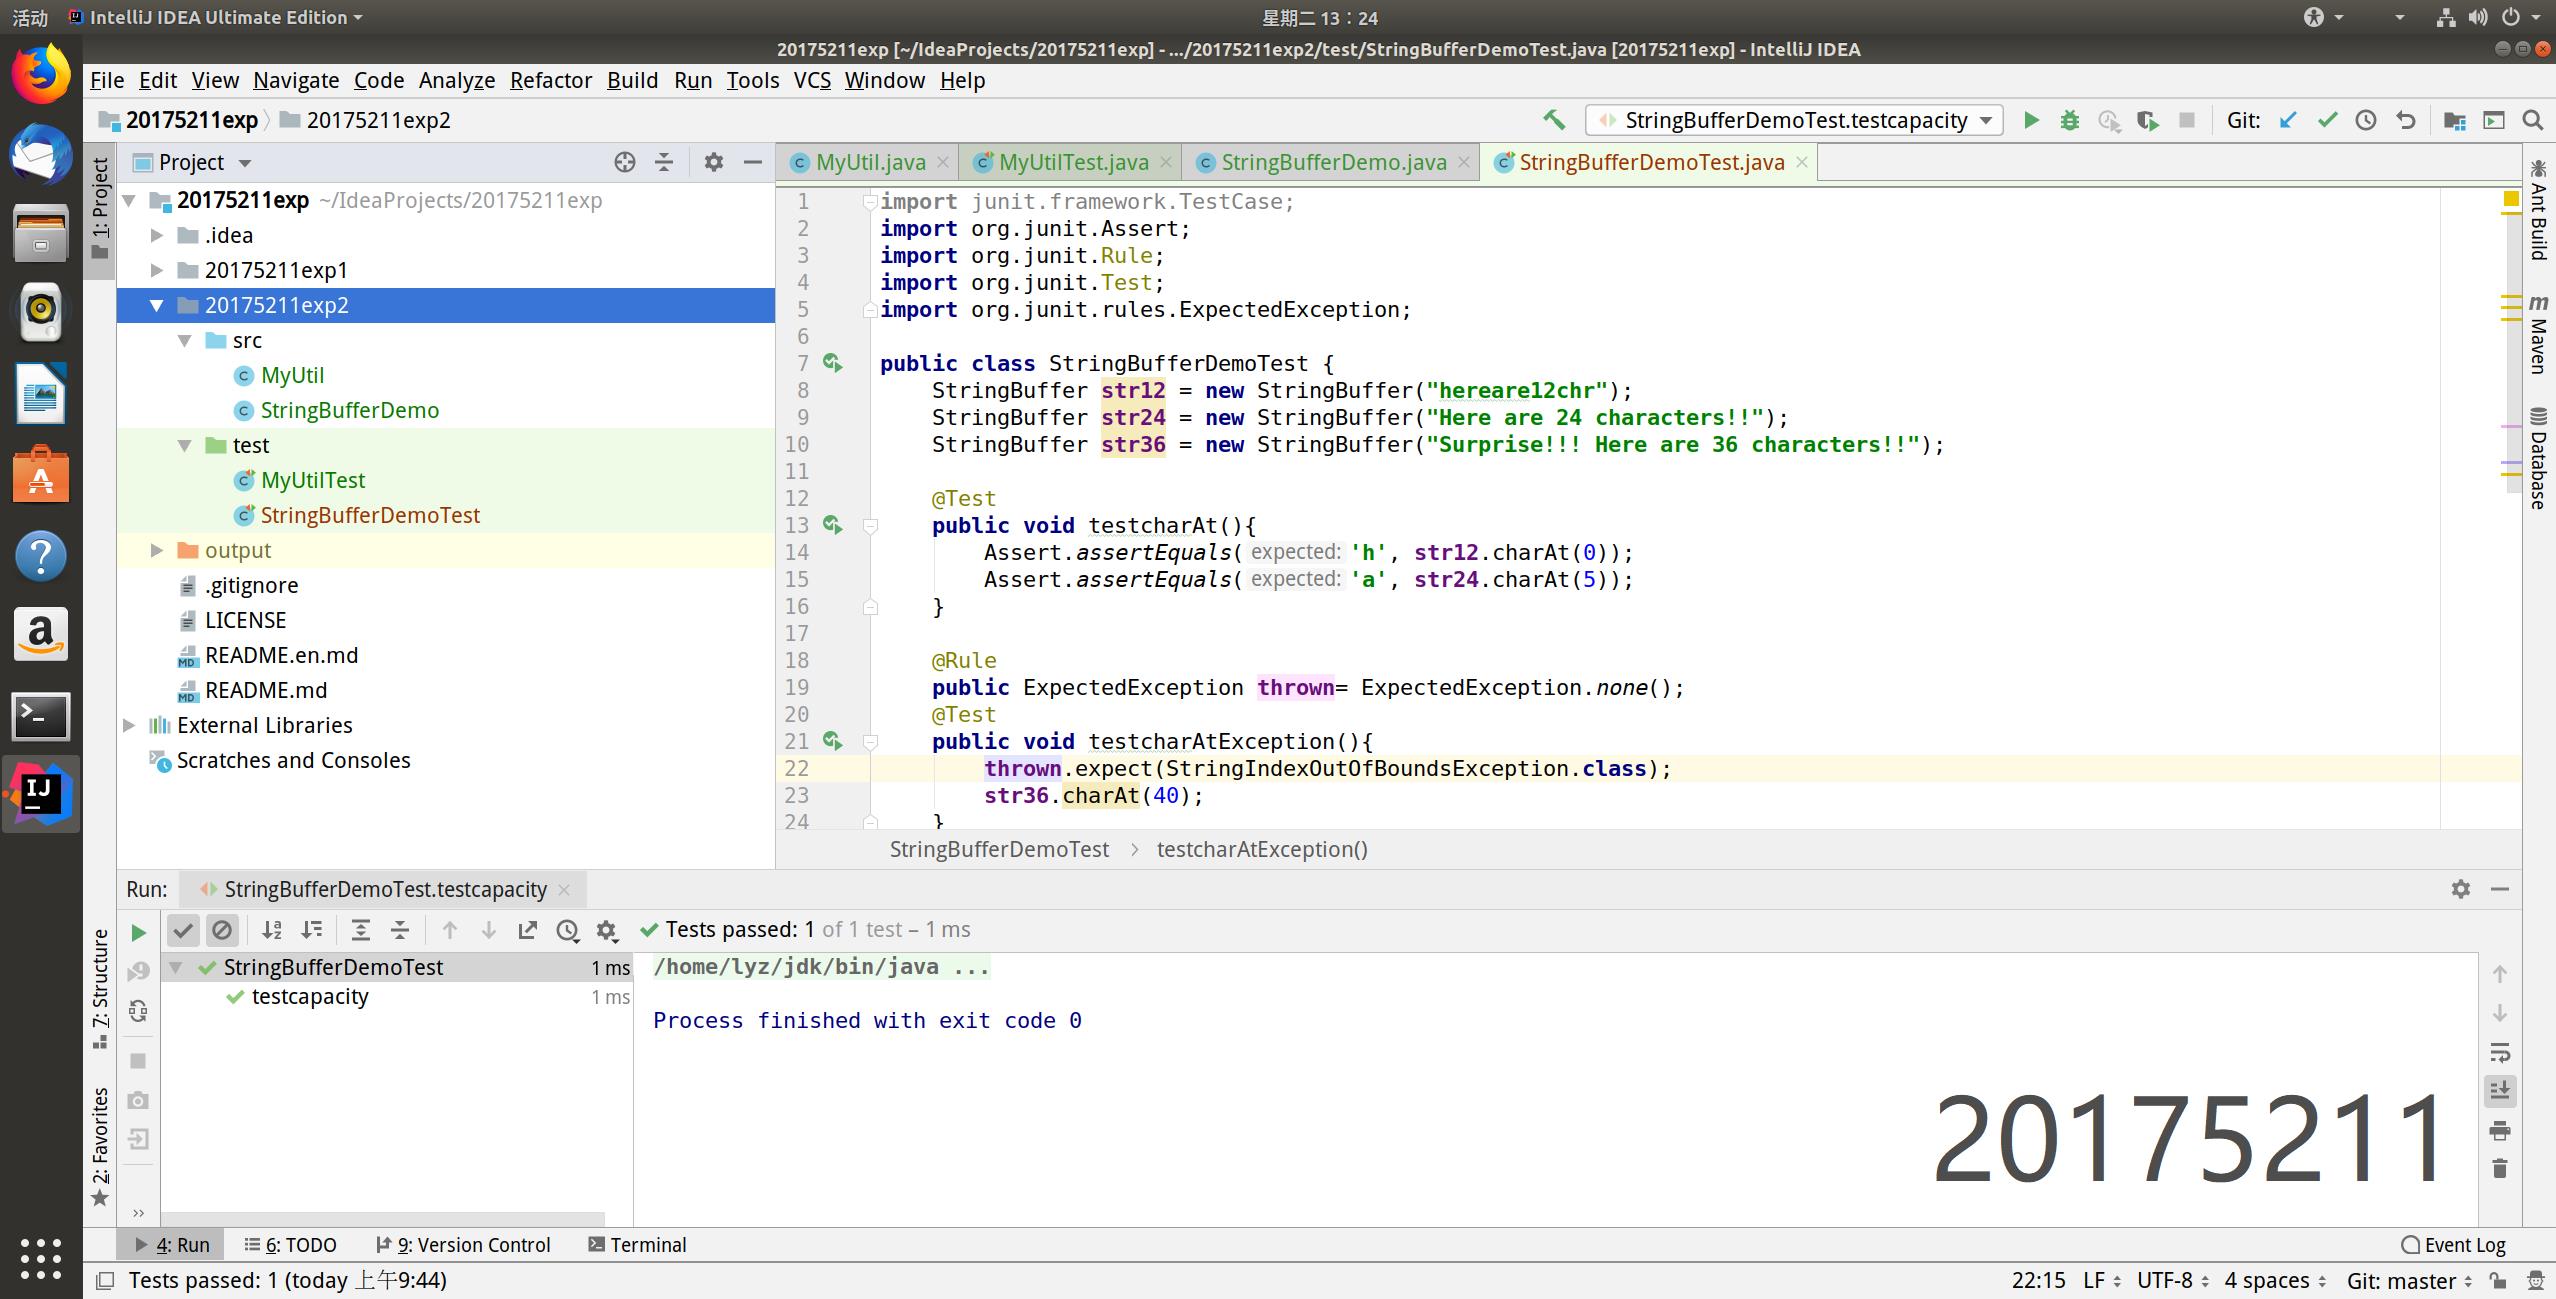Open the VCS menu

tap(812, 80)
